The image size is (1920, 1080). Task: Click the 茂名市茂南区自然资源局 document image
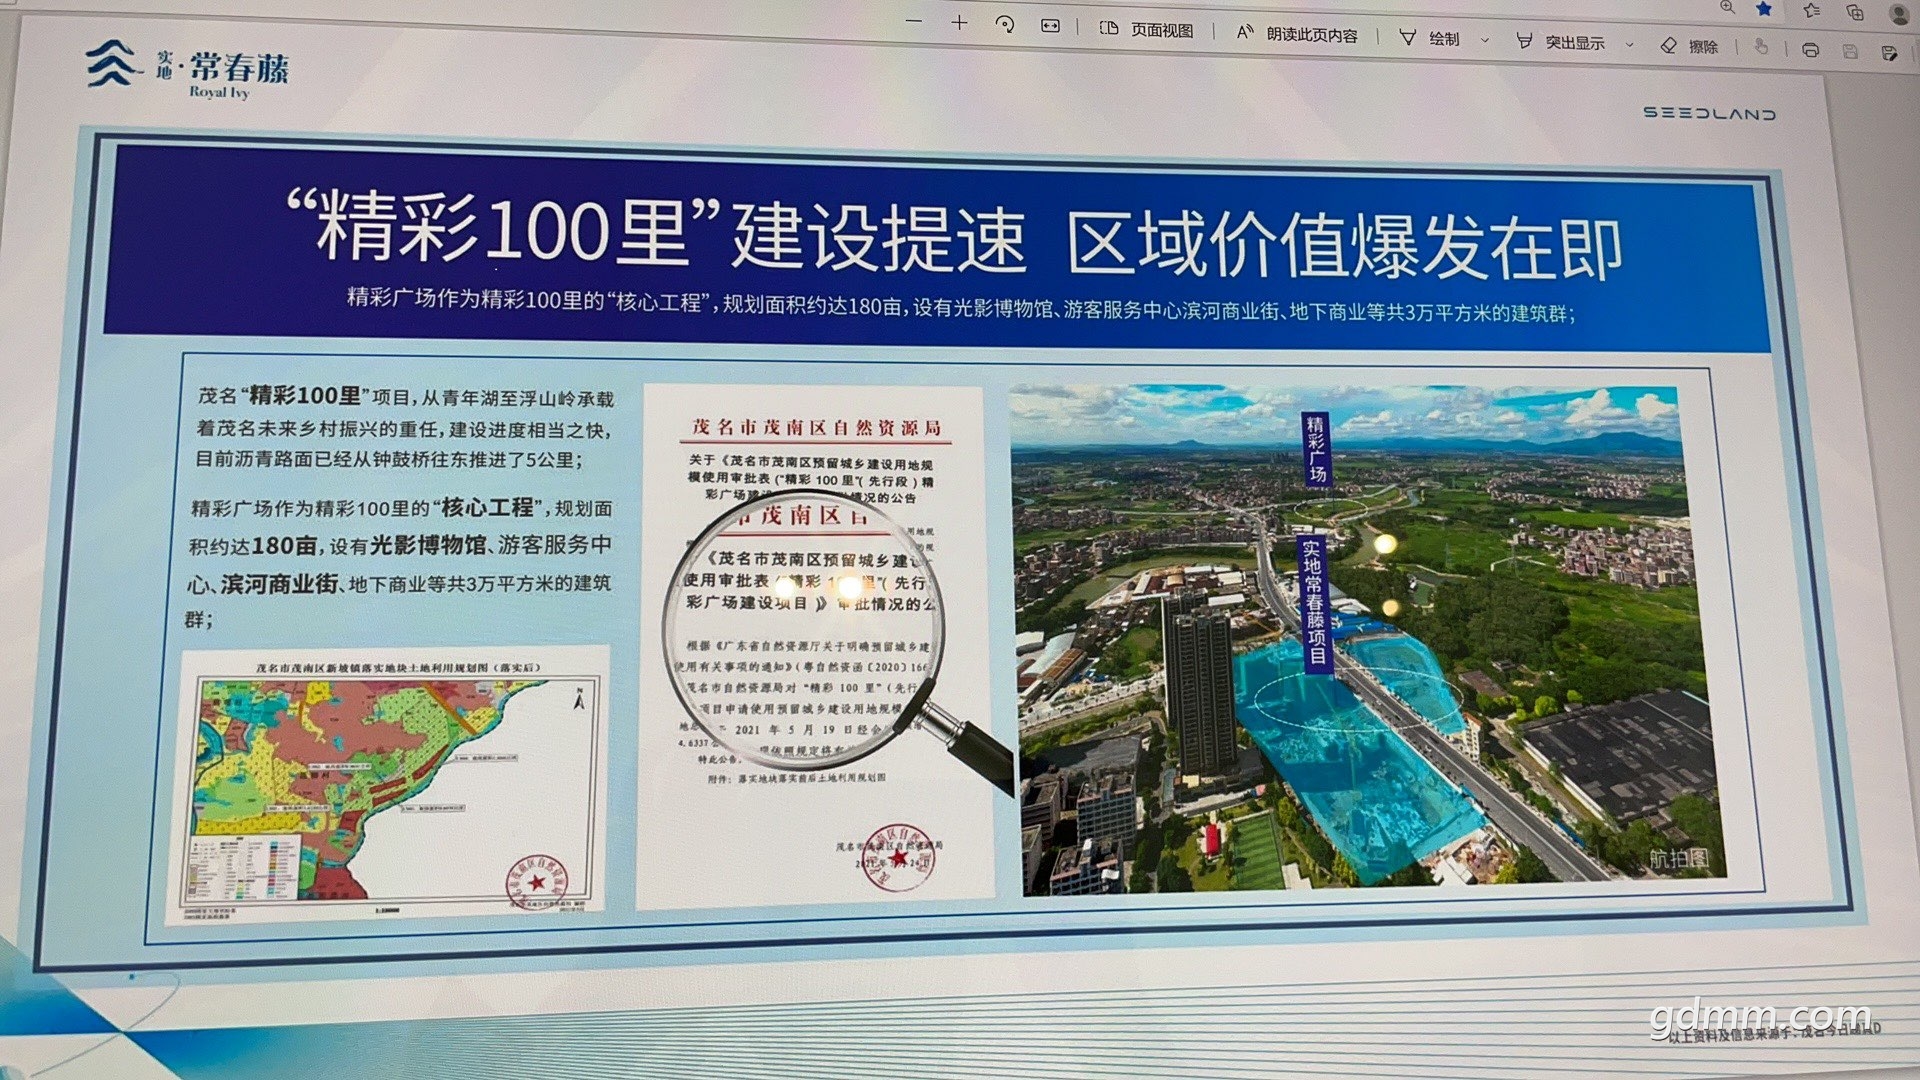click(x=813, y=648)
